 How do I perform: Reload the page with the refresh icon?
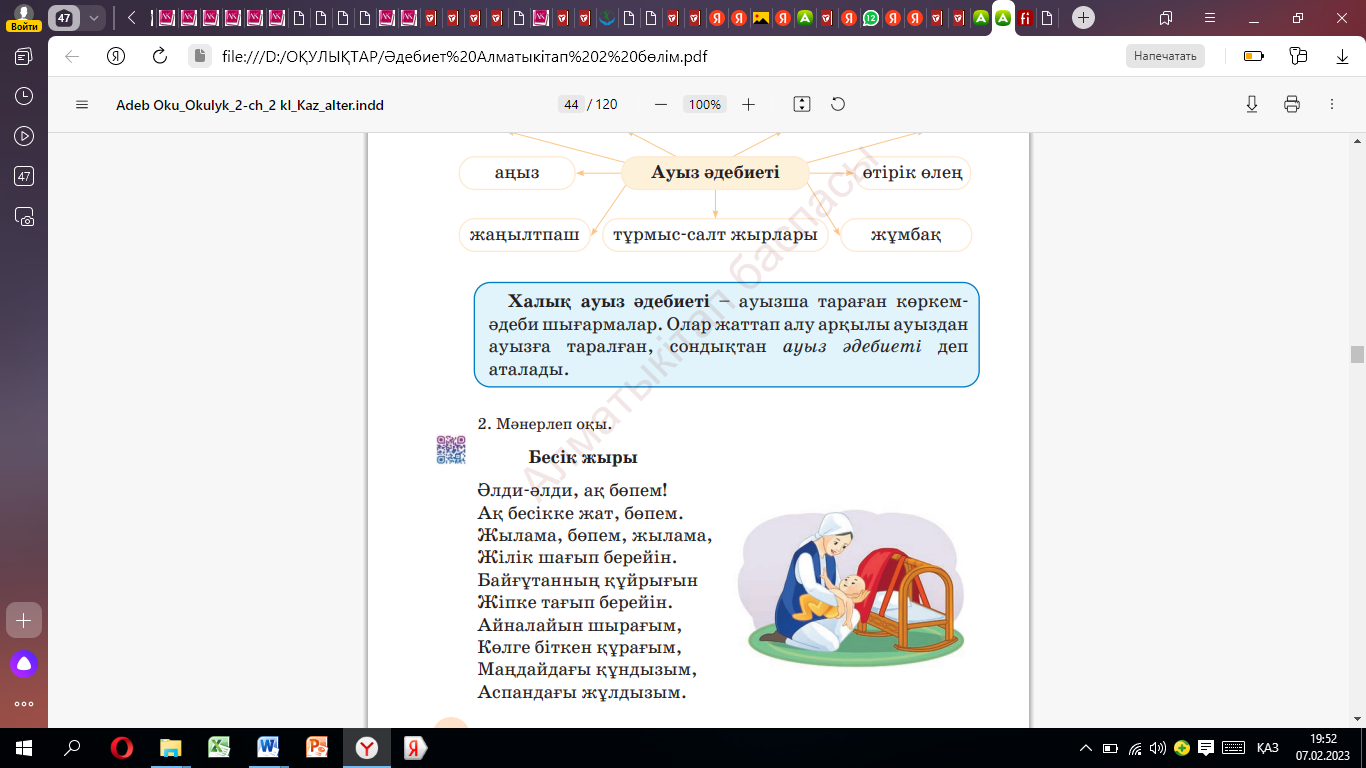pyautogui.click(x=159, y=57)
